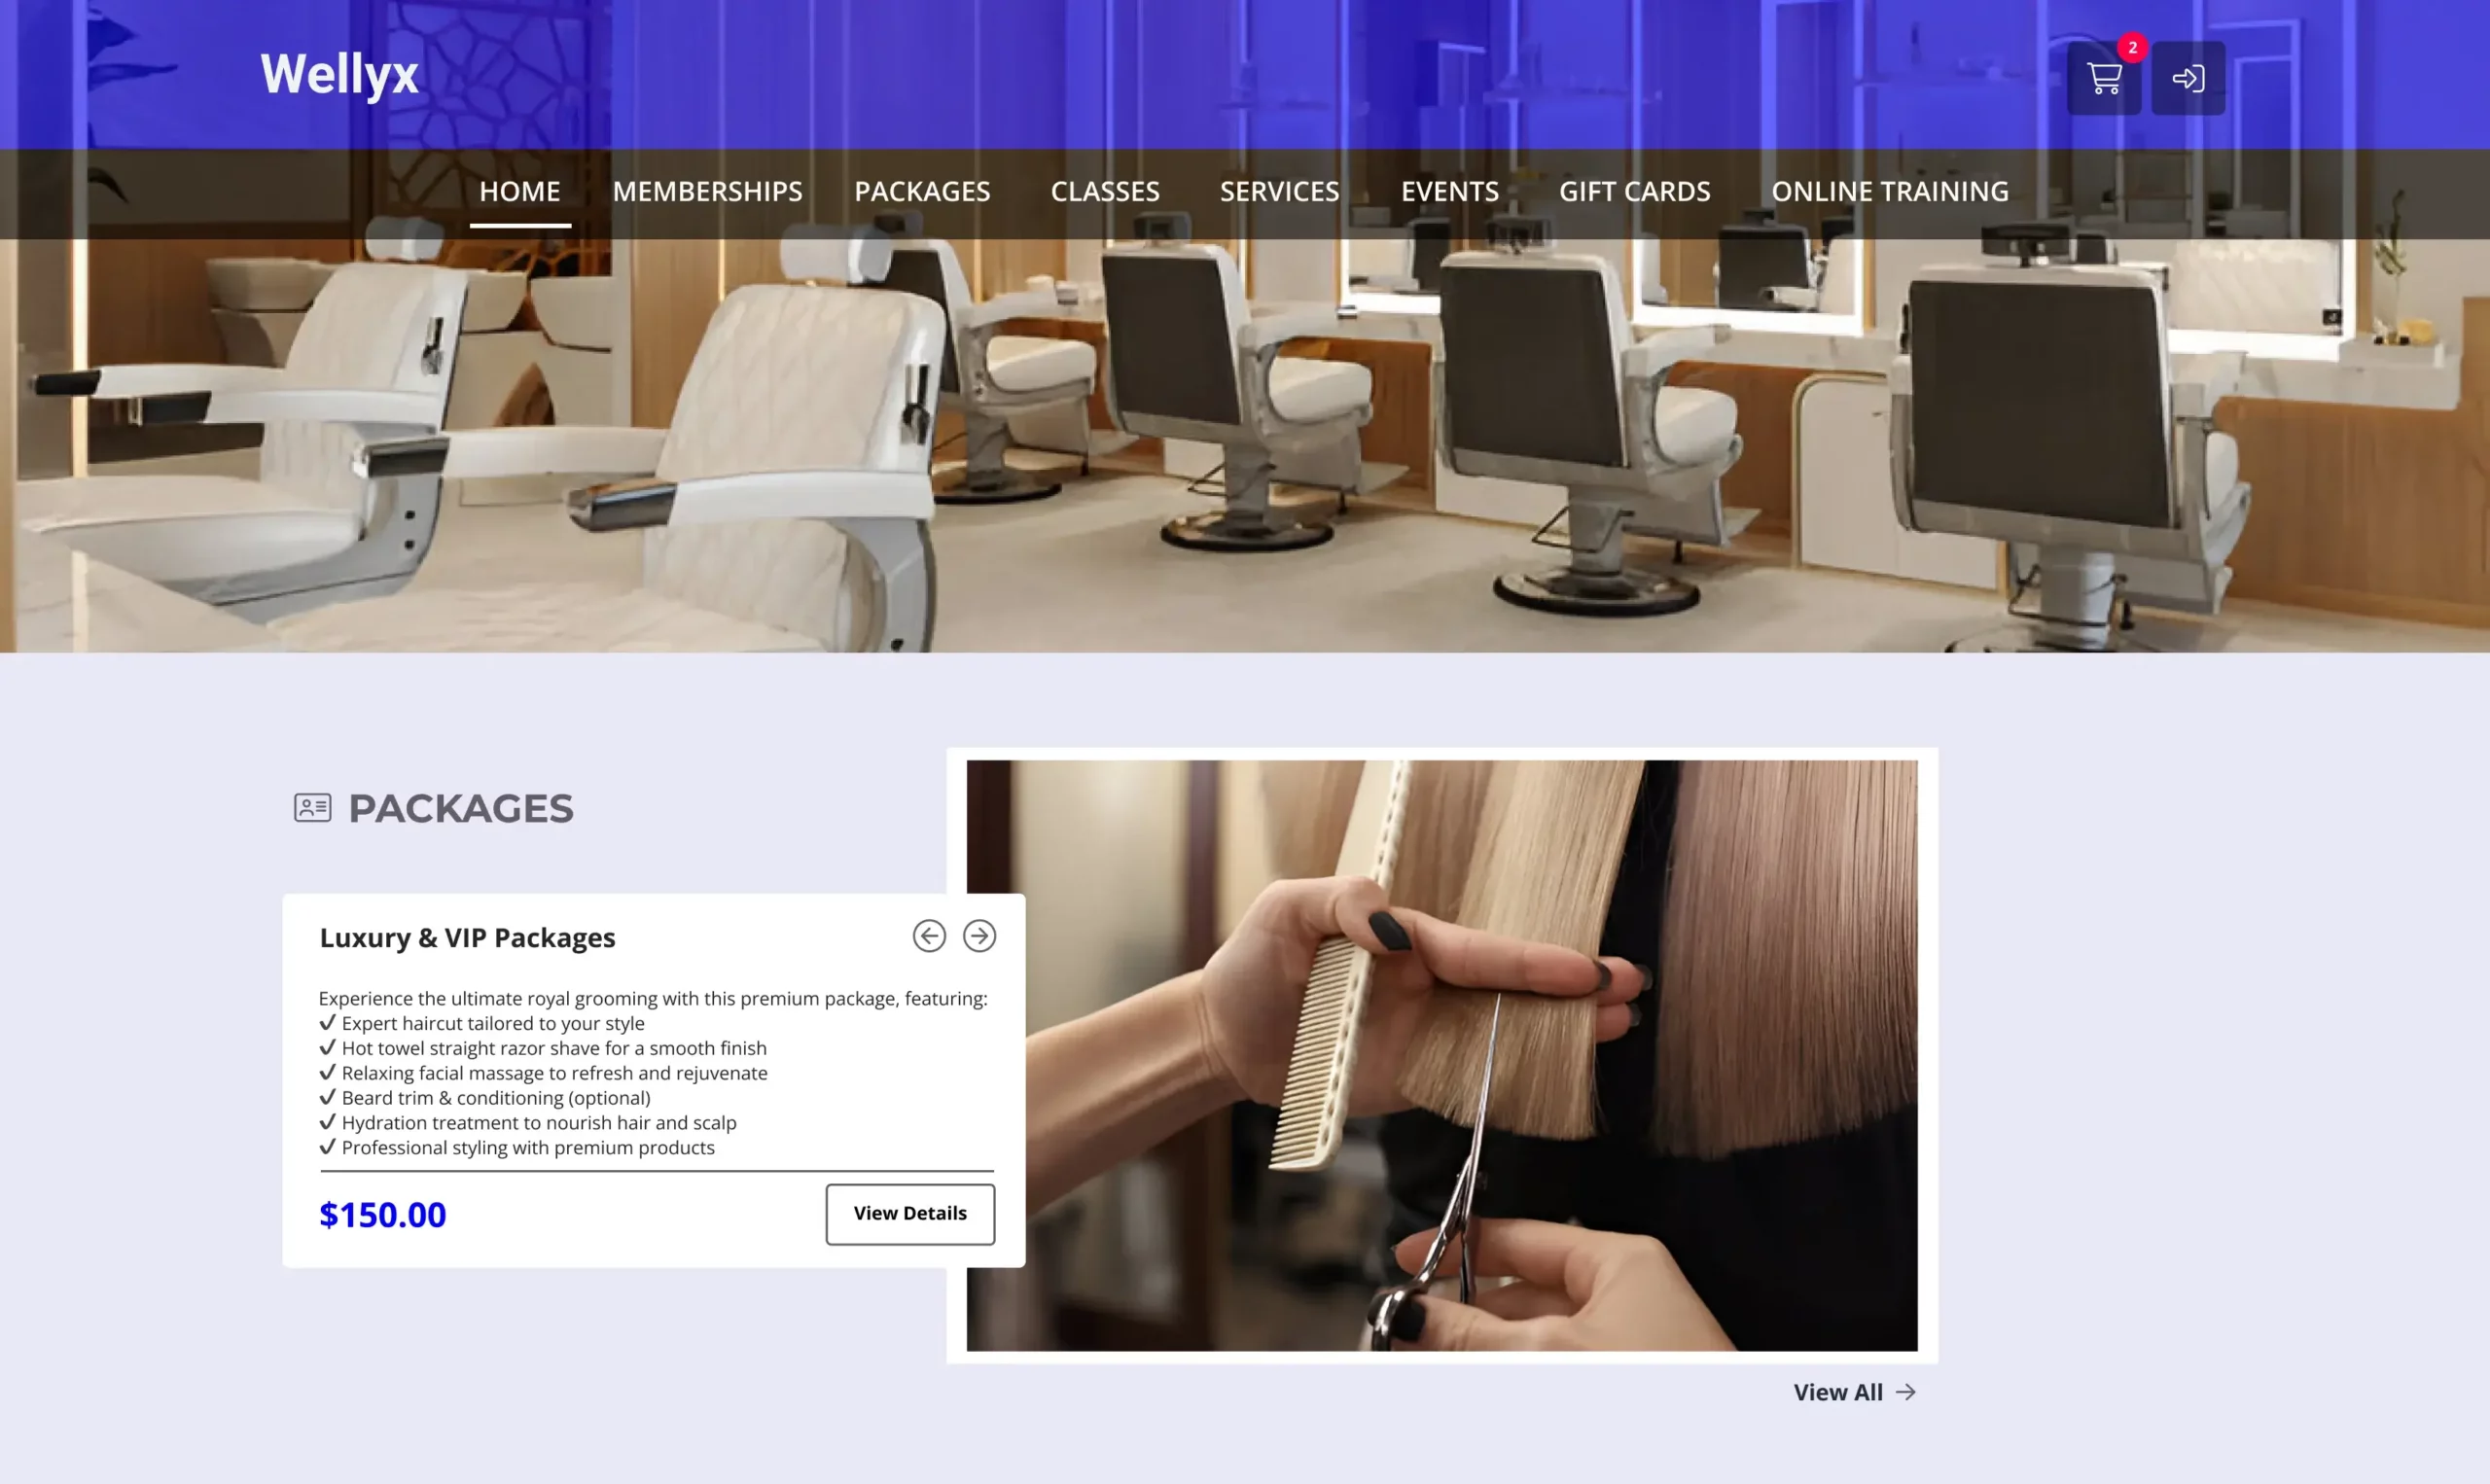Open the SERVICES menu item

[1278, 191]
